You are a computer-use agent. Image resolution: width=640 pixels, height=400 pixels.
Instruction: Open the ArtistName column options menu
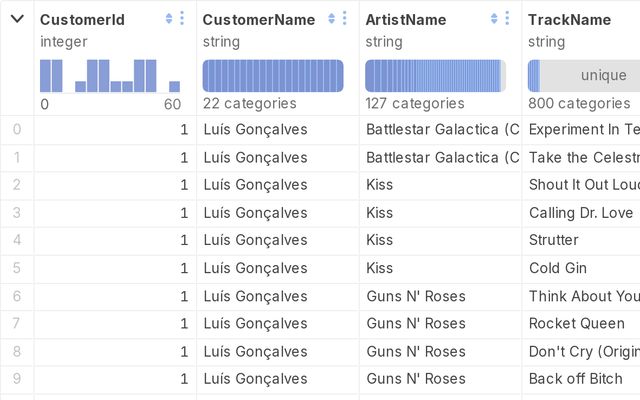pyautogui.click(x=508, y=19)
